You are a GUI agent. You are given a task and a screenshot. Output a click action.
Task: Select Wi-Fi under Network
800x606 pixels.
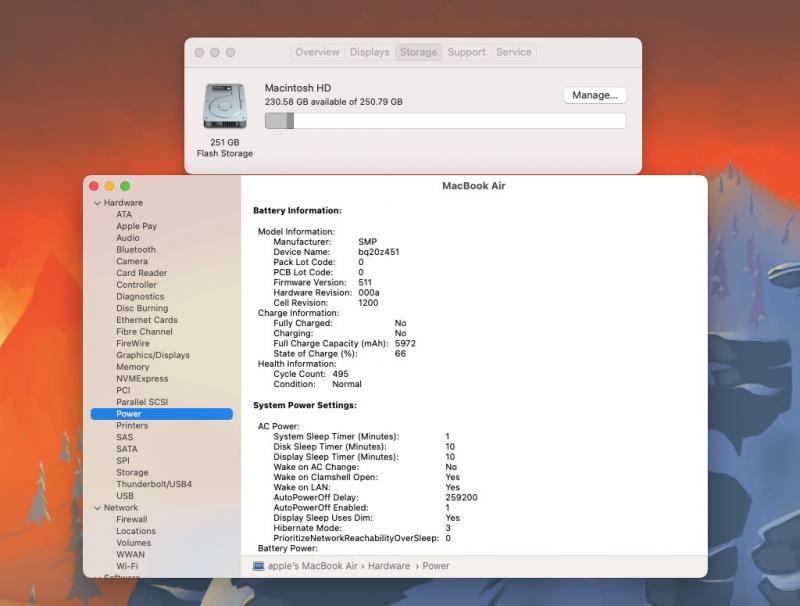(x=127, y=566)
